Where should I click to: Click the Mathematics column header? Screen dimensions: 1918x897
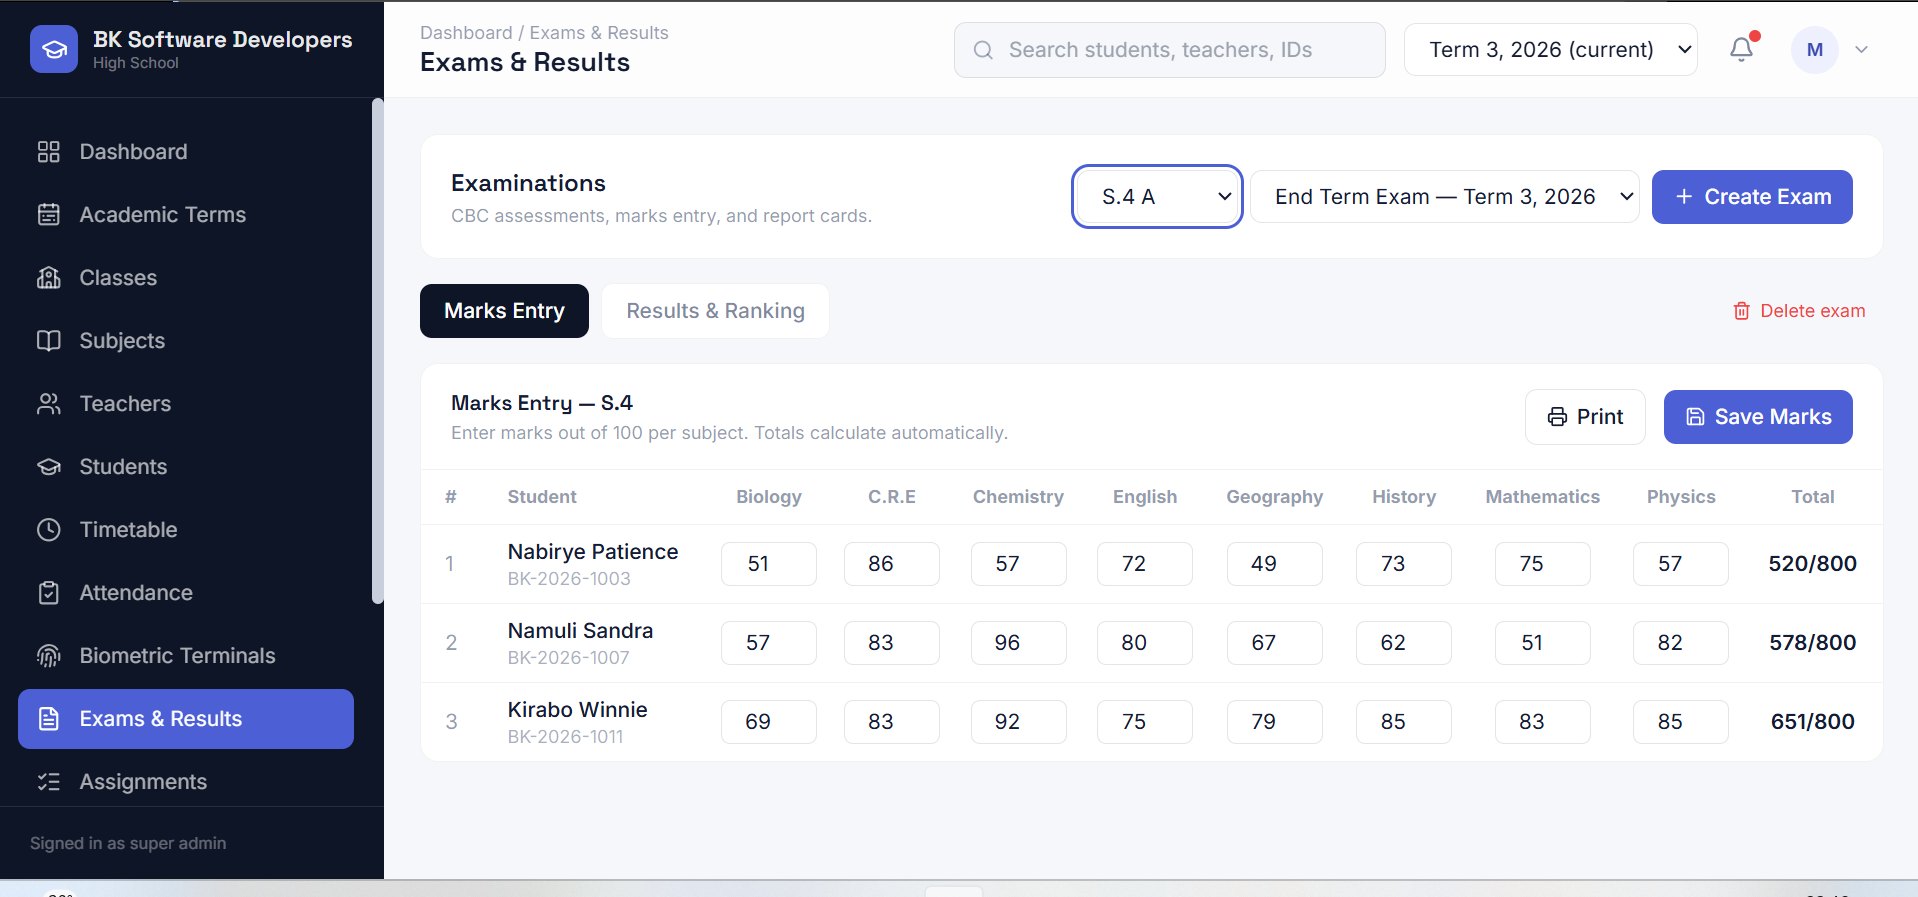1542,497
